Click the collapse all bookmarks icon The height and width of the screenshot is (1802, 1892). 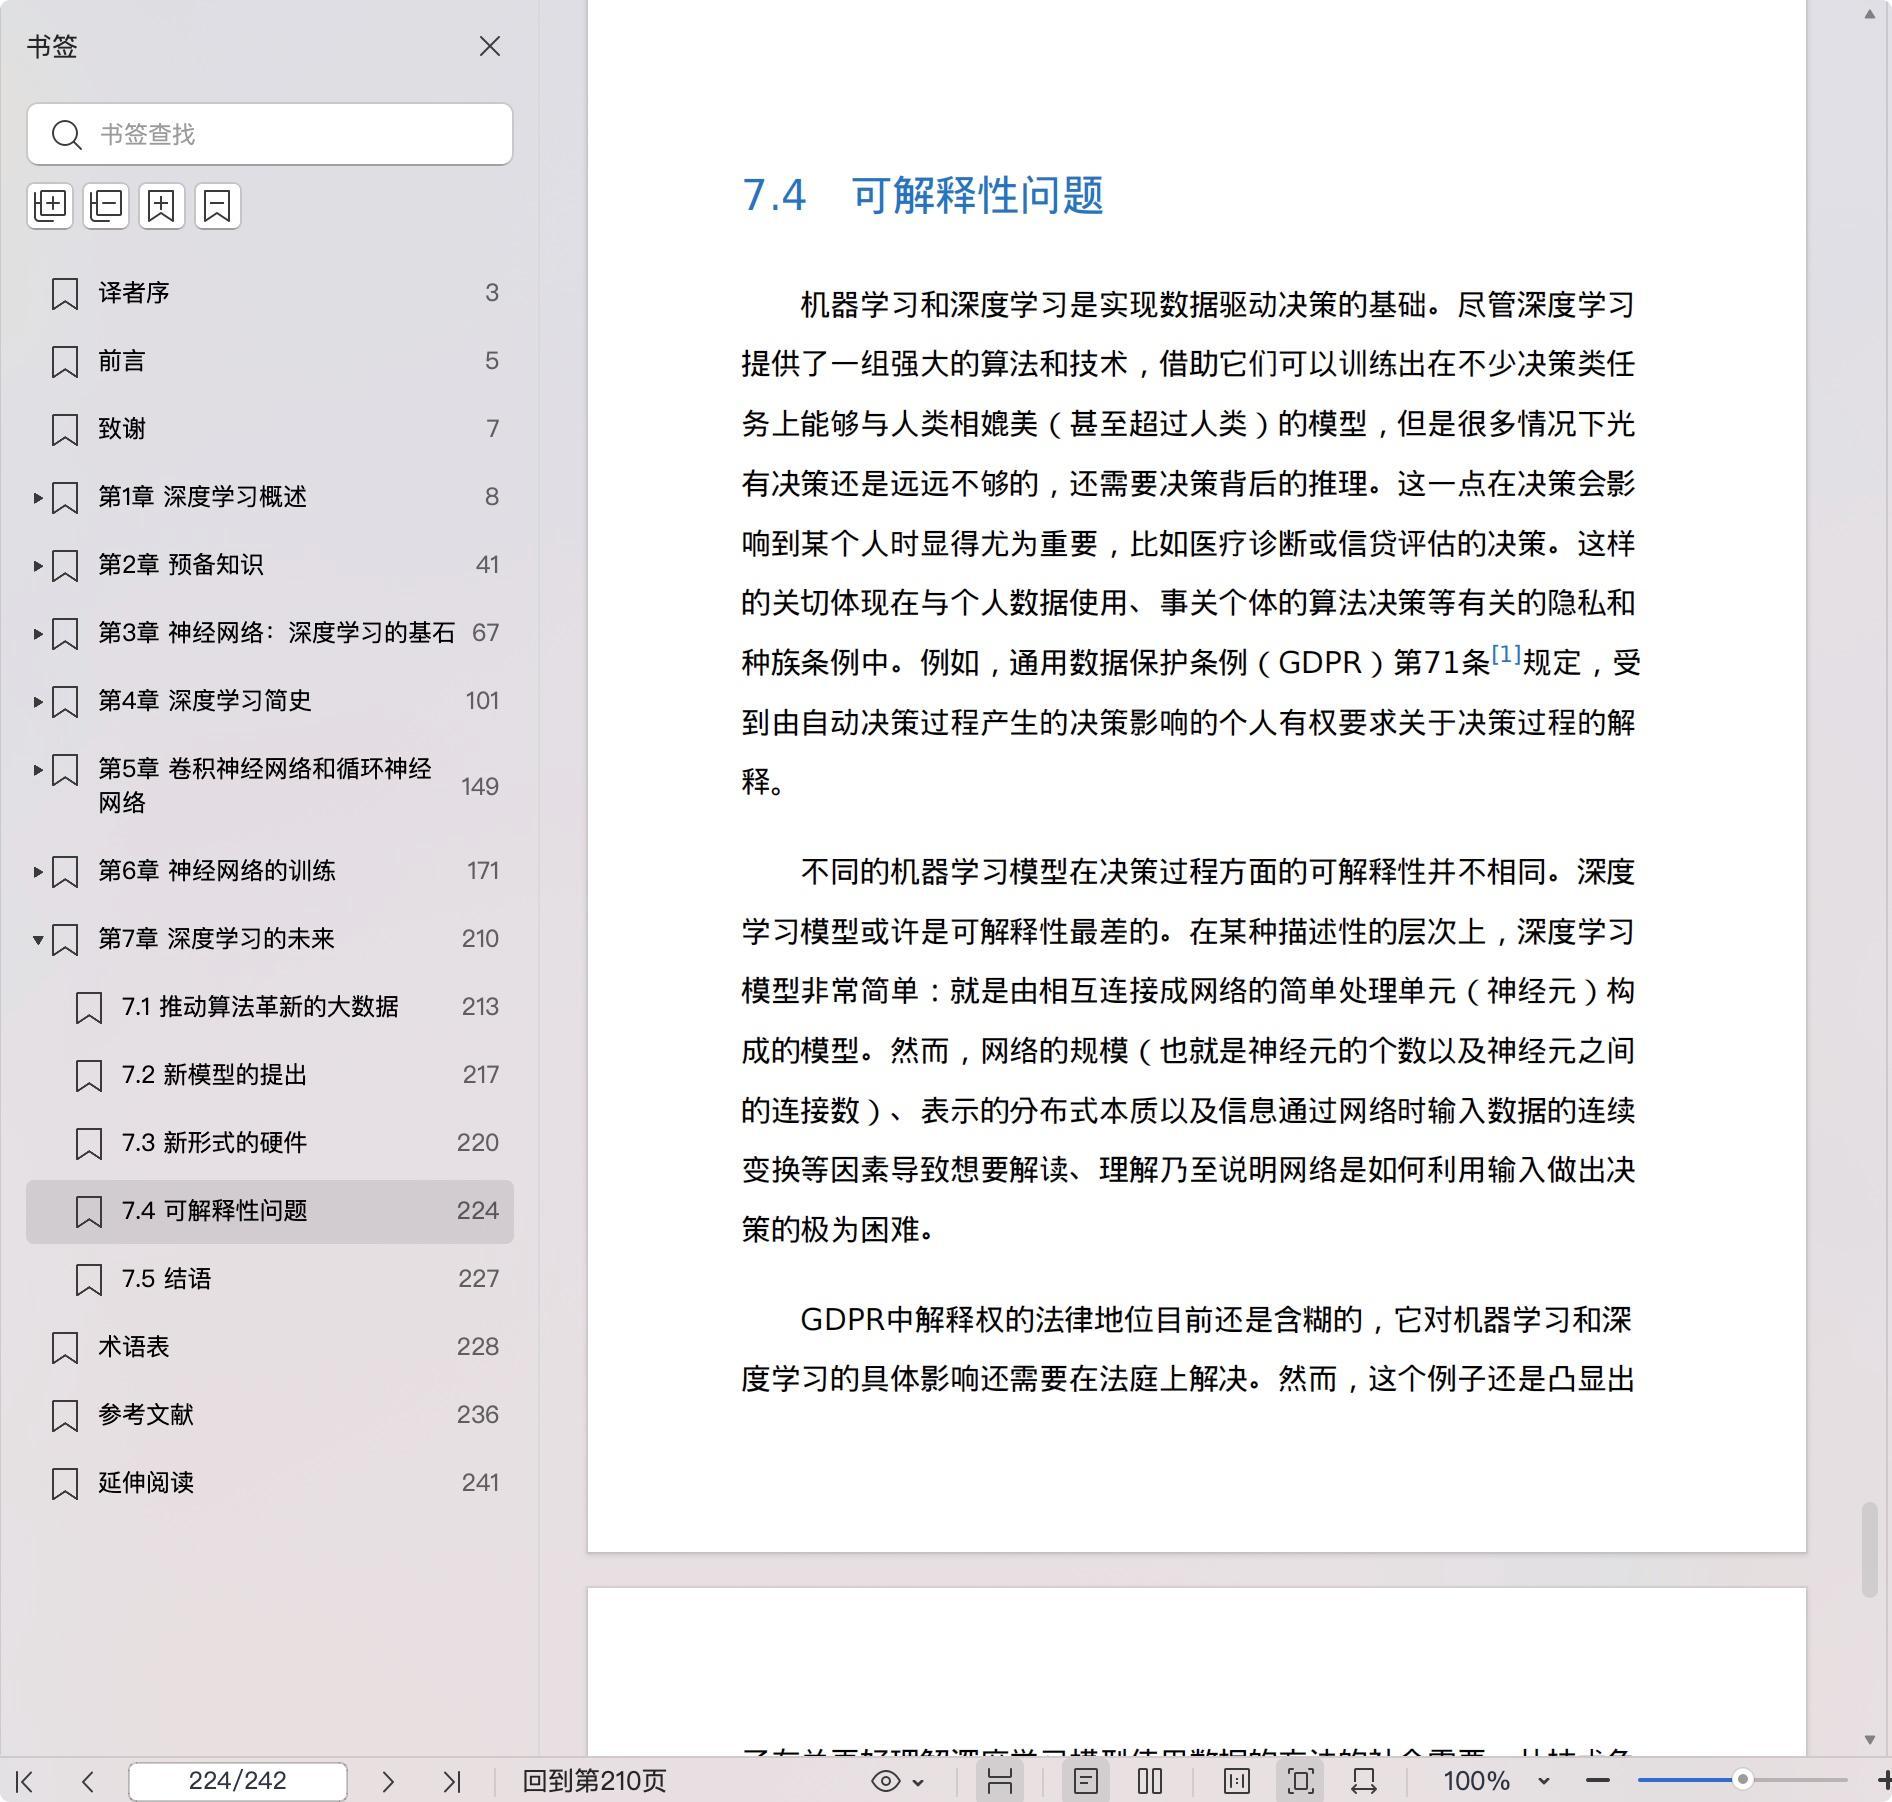(106, 206)
